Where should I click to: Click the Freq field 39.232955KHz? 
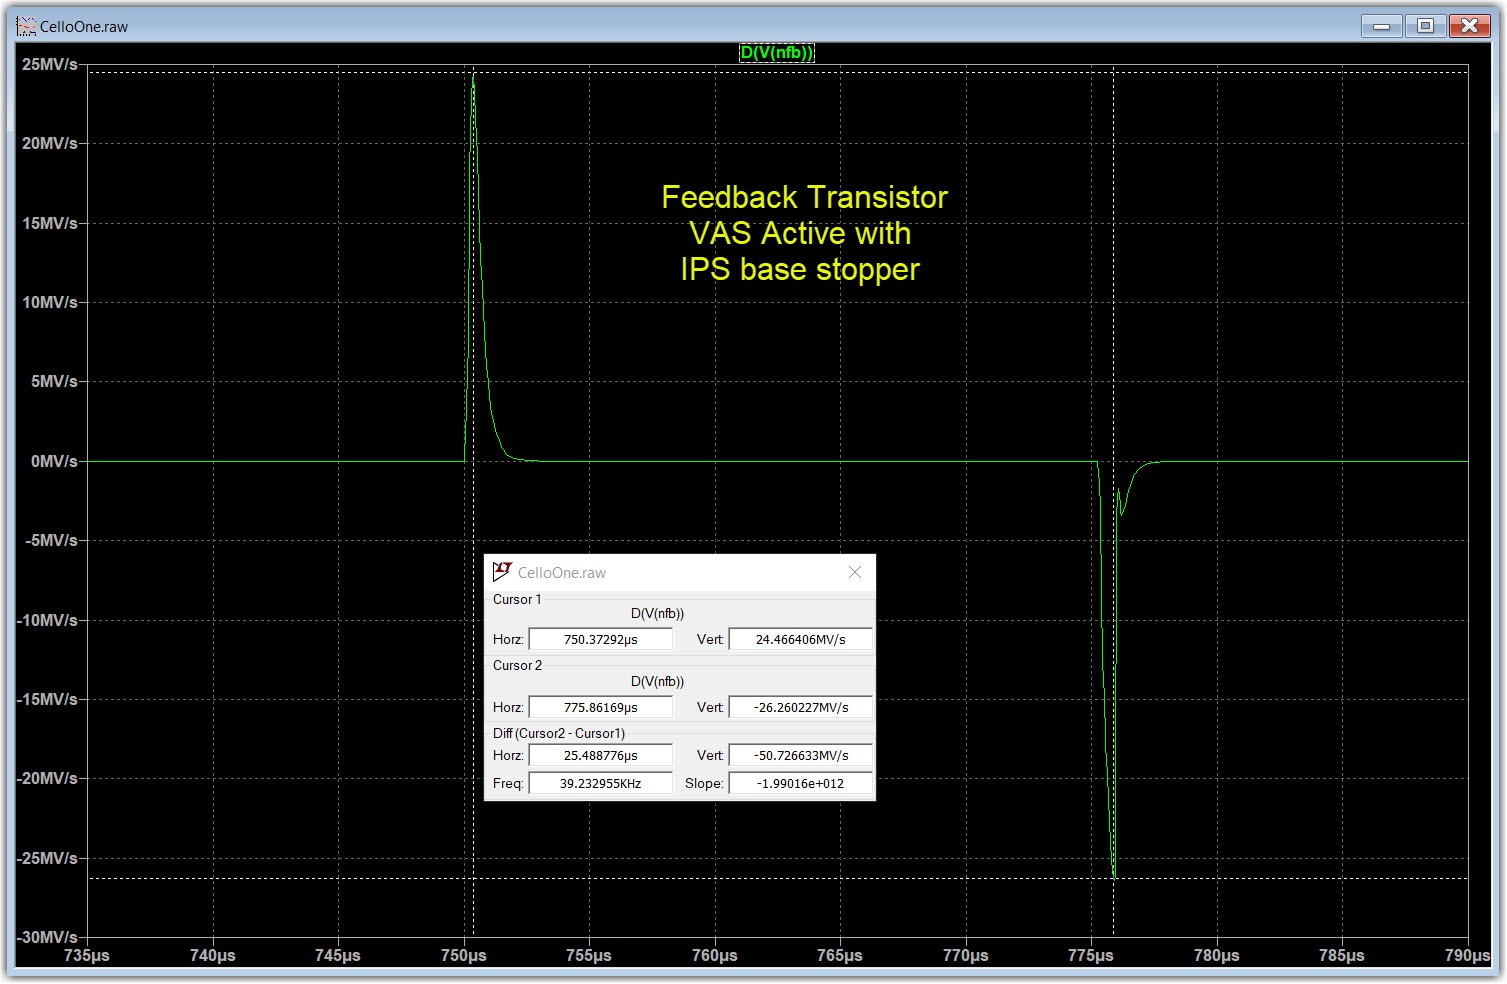600,783
